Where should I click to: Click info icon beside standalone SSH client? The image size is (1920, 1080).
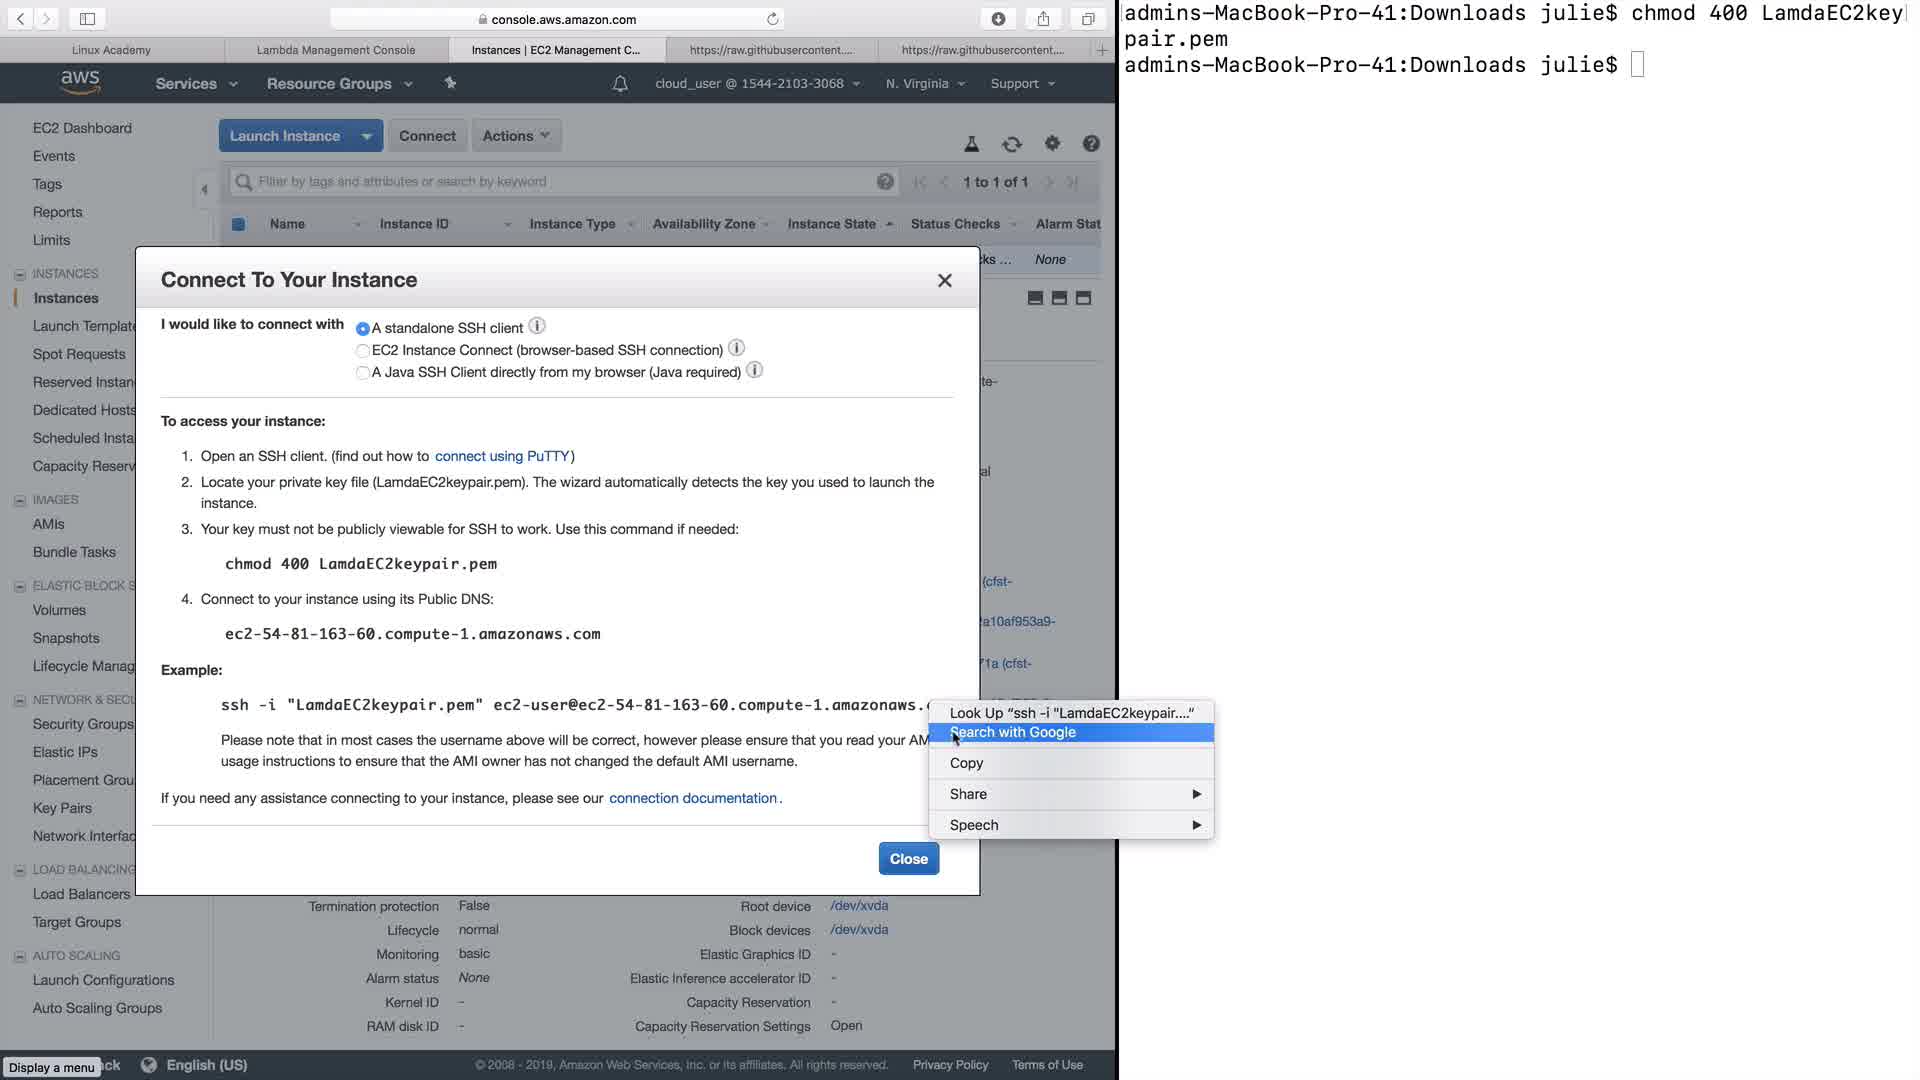pos(537,326)
